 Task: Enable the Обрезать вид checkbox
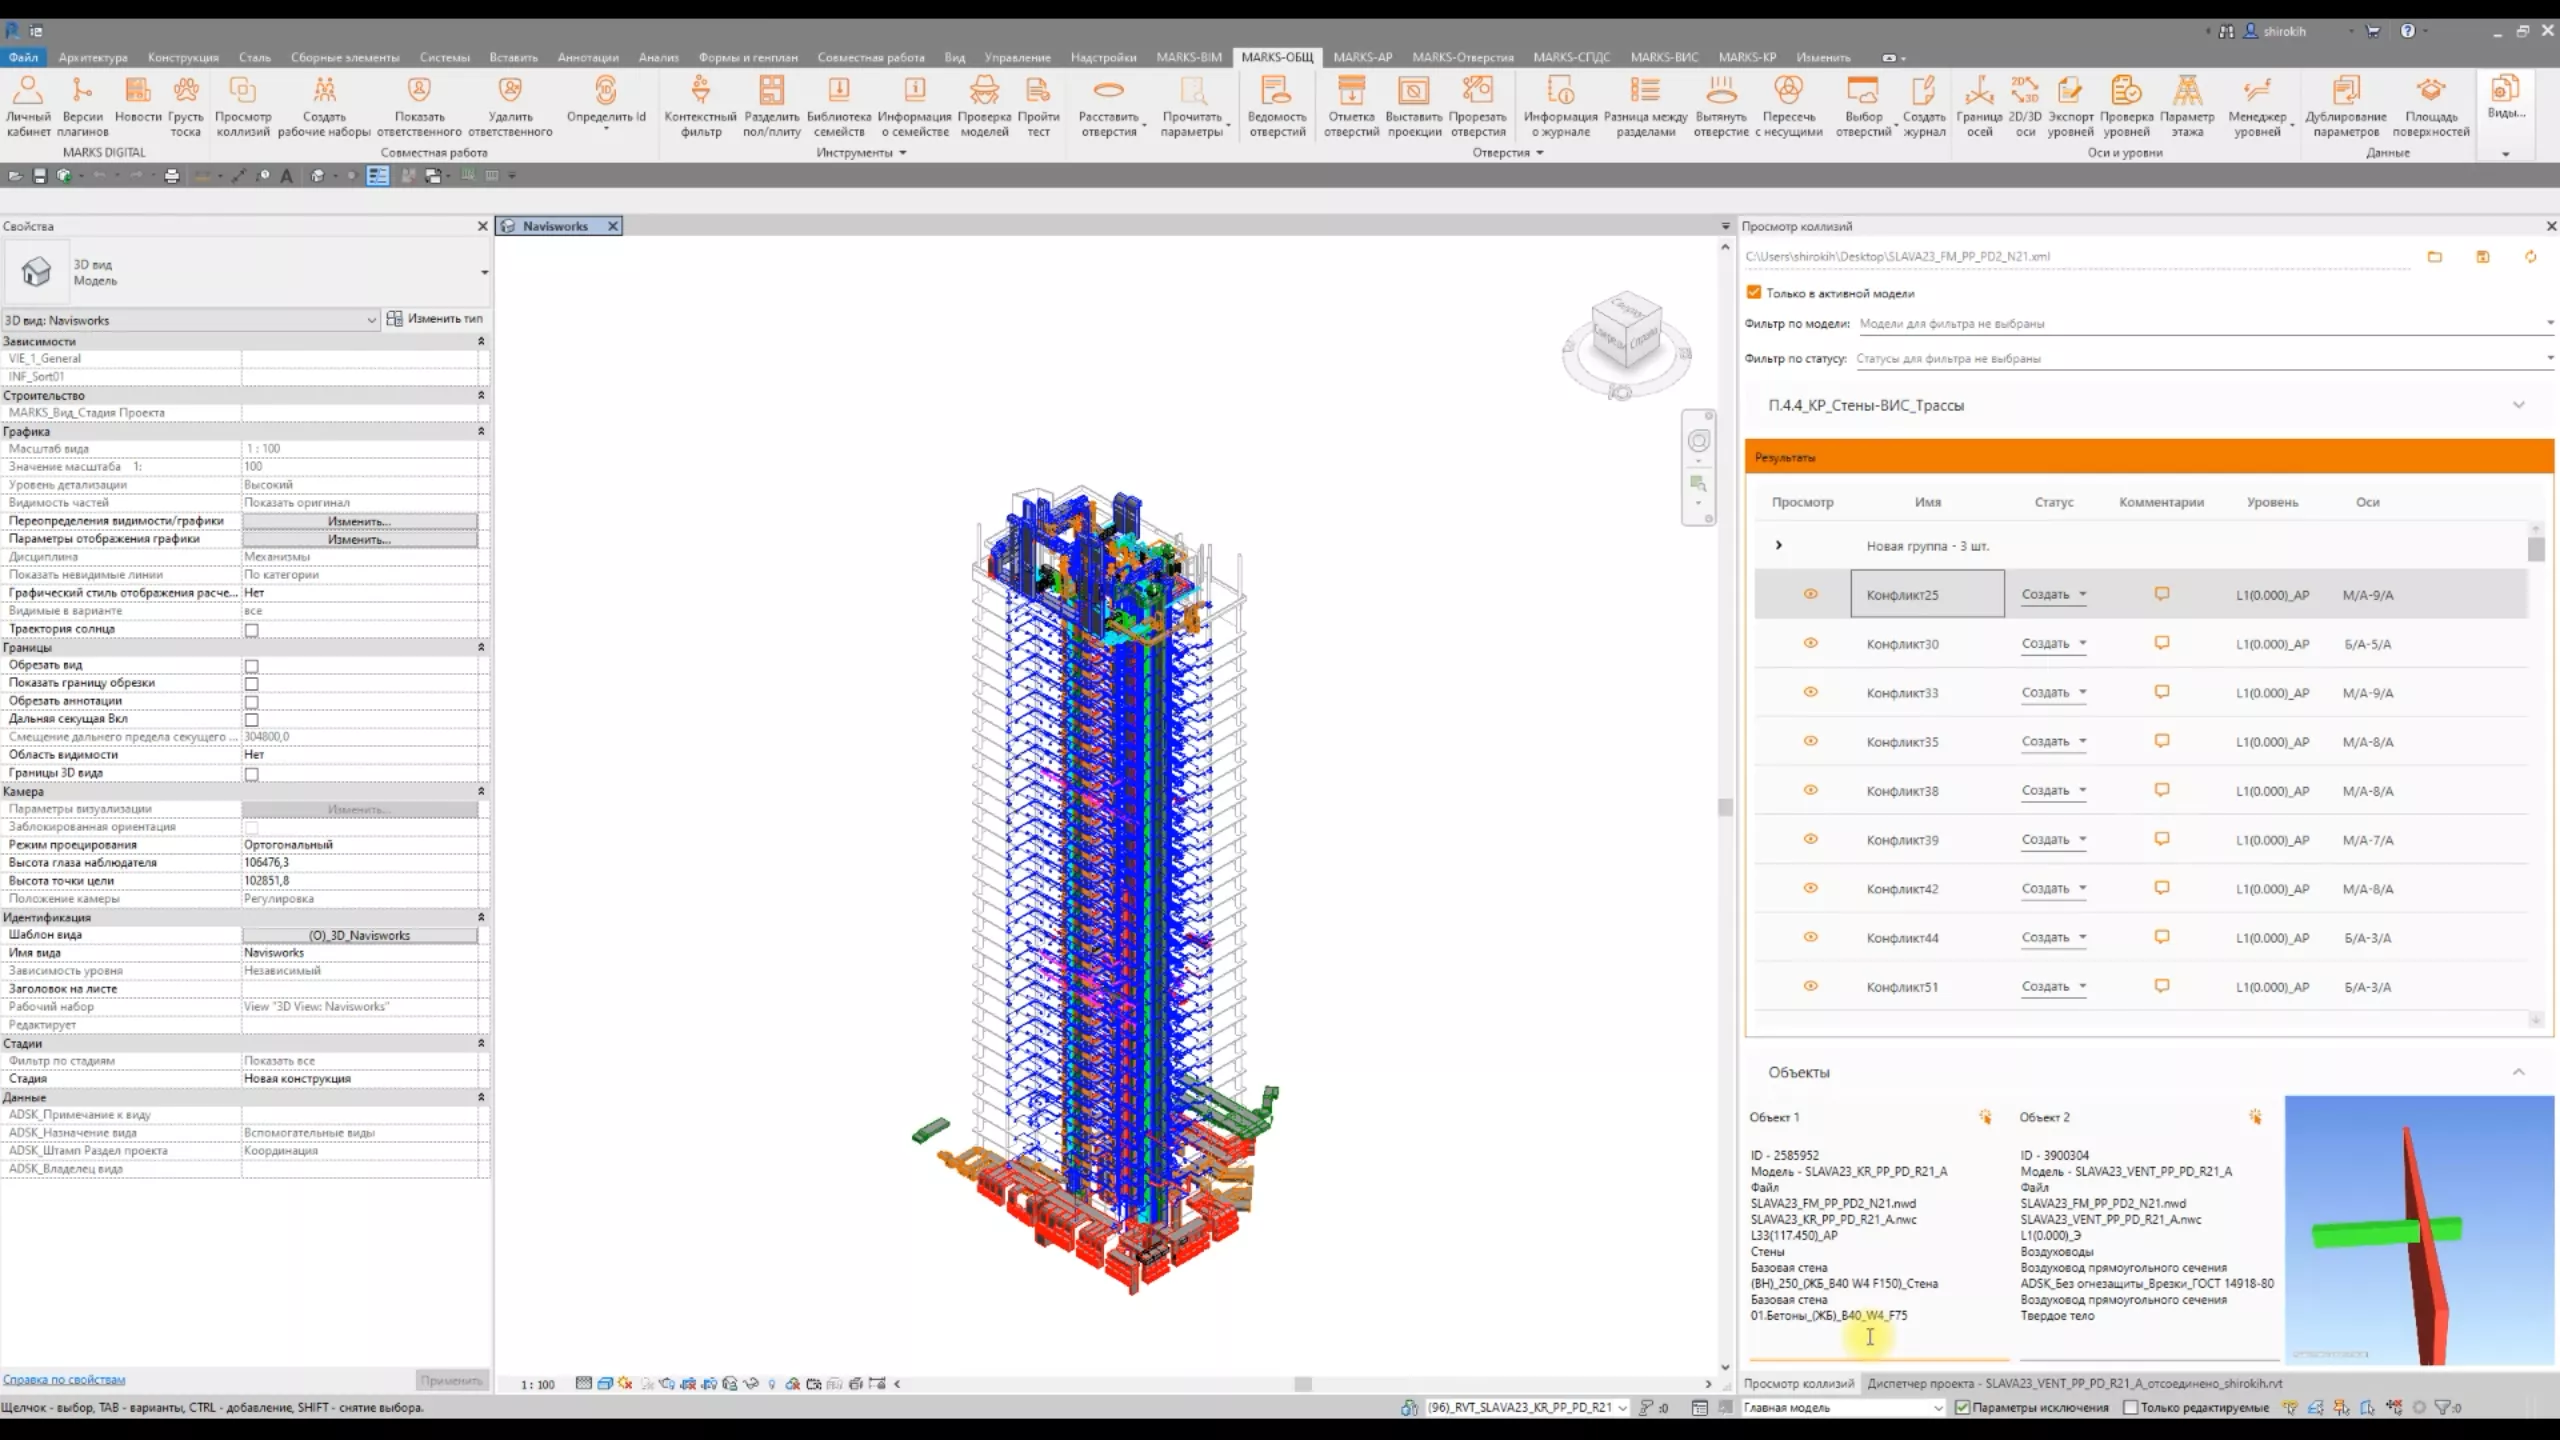click(252, 666)
